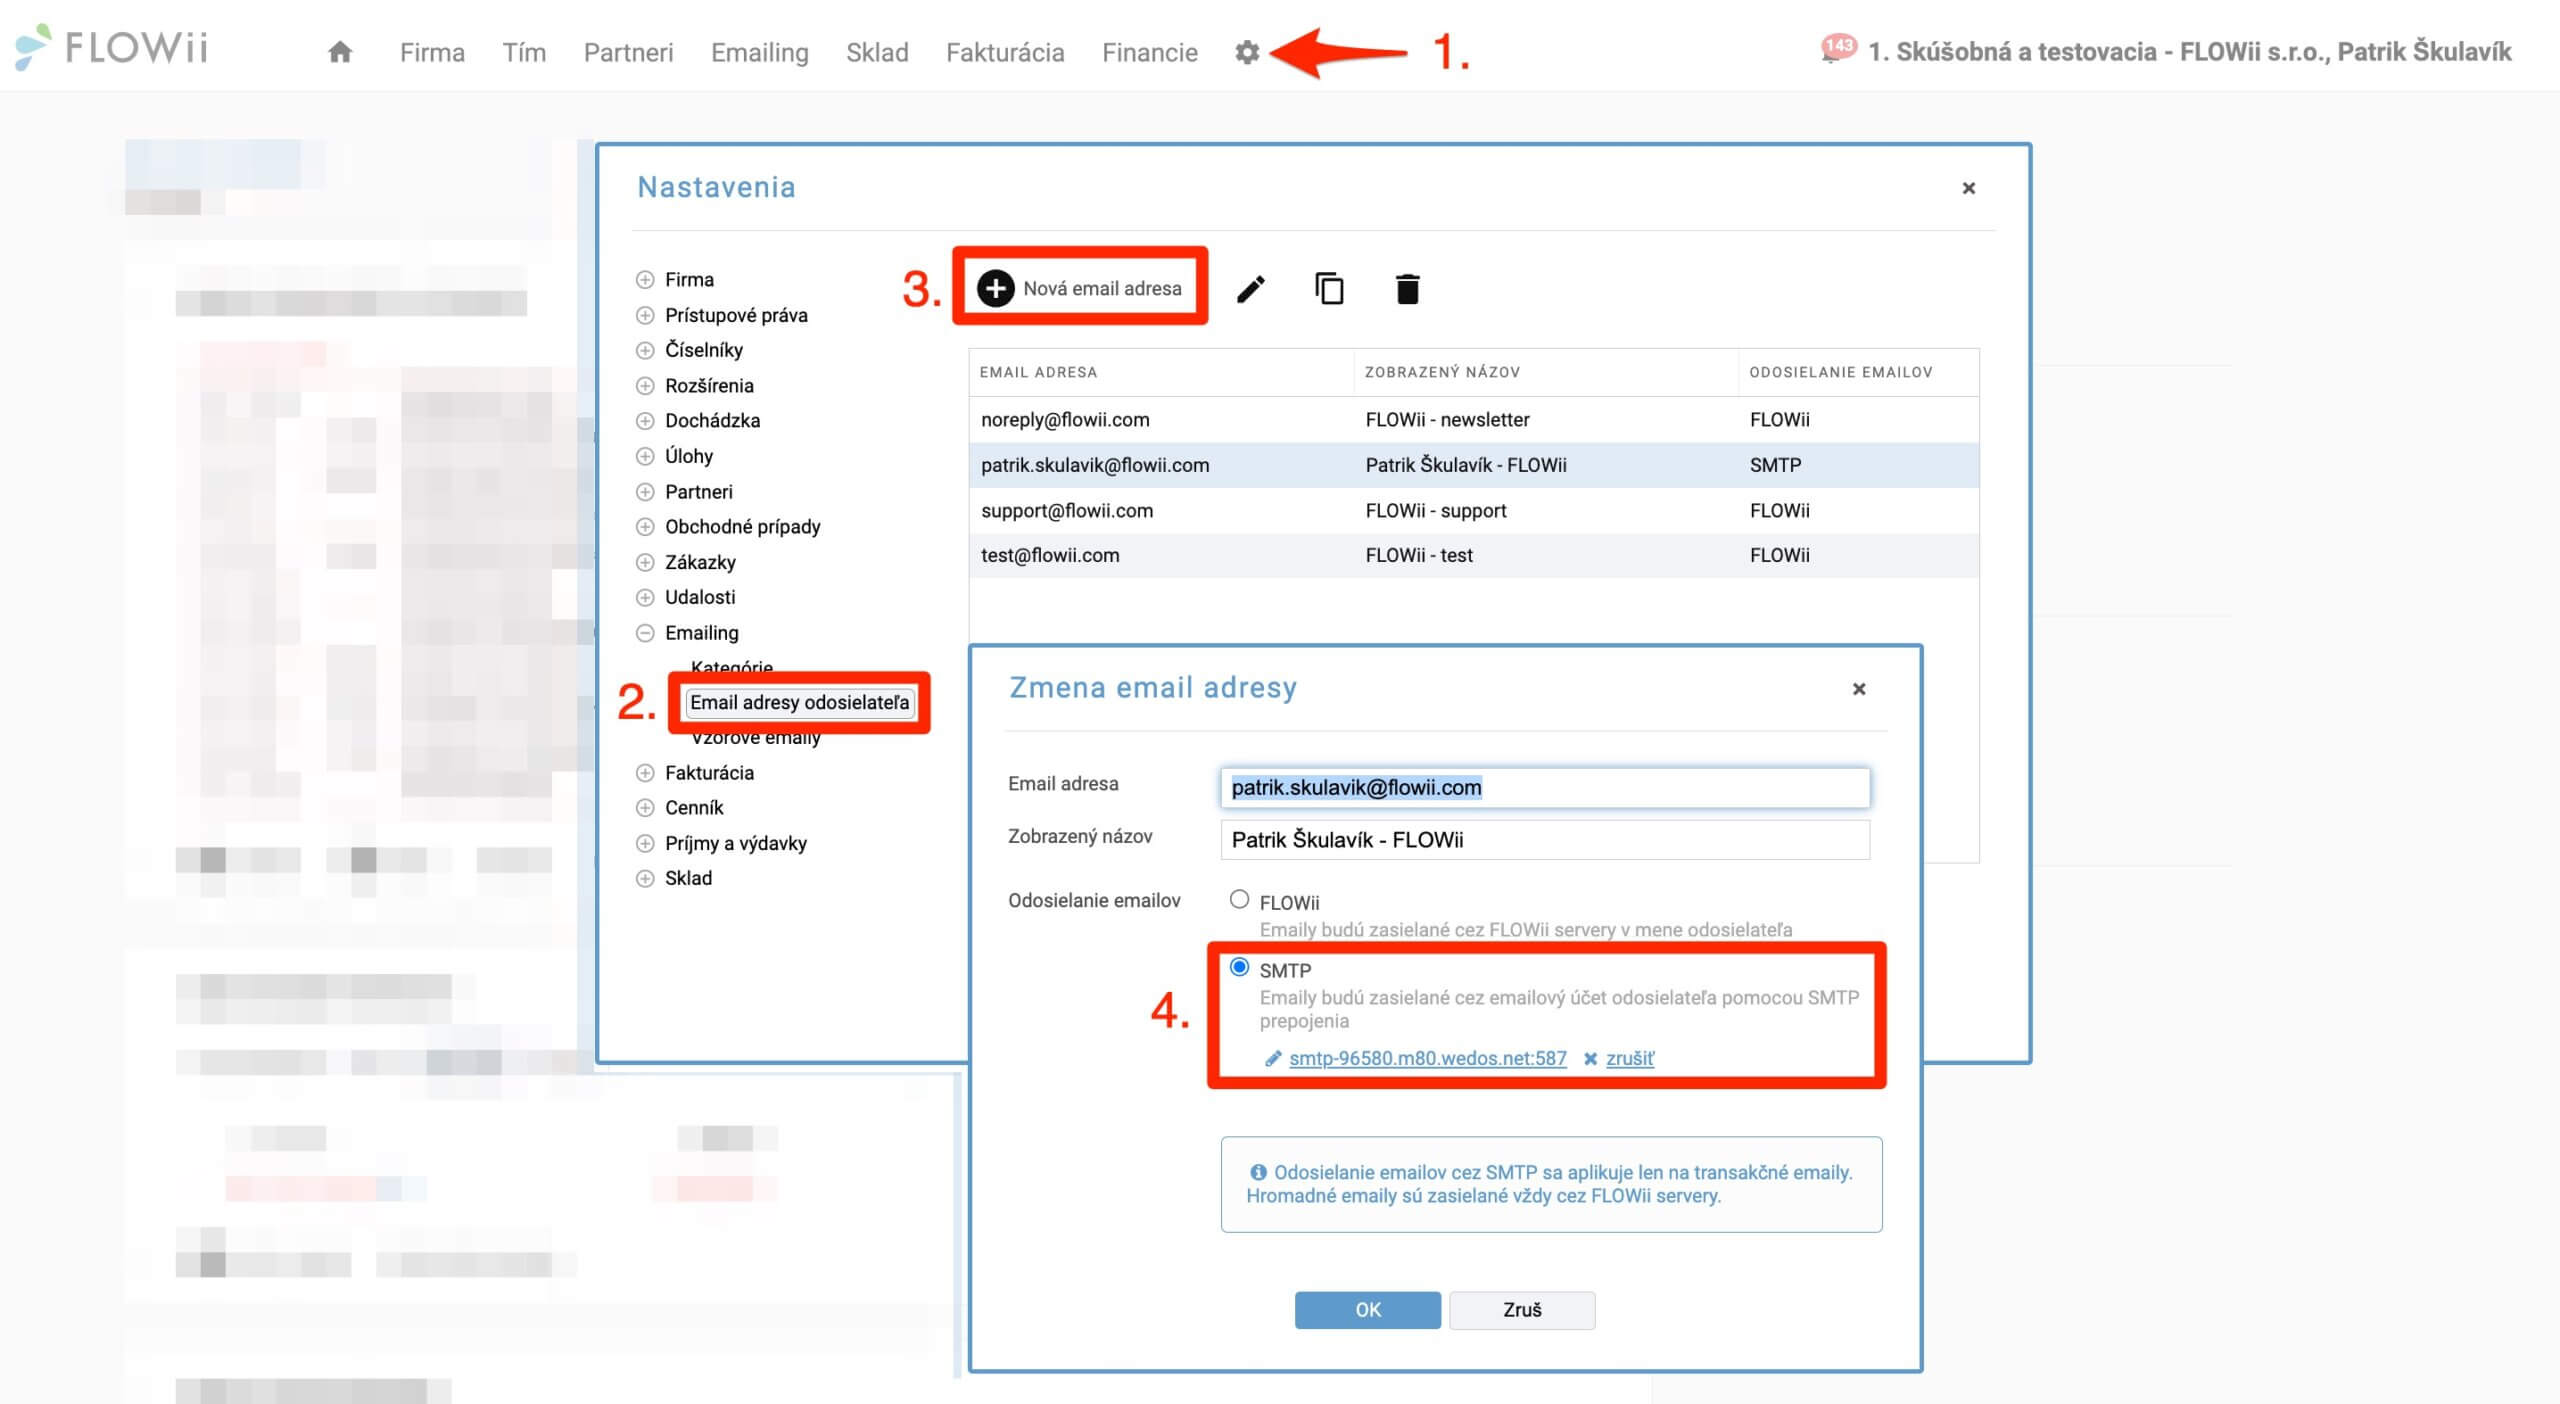Select Kategórie under Emailing
2560x1404 pixels.
pos(731,667)
